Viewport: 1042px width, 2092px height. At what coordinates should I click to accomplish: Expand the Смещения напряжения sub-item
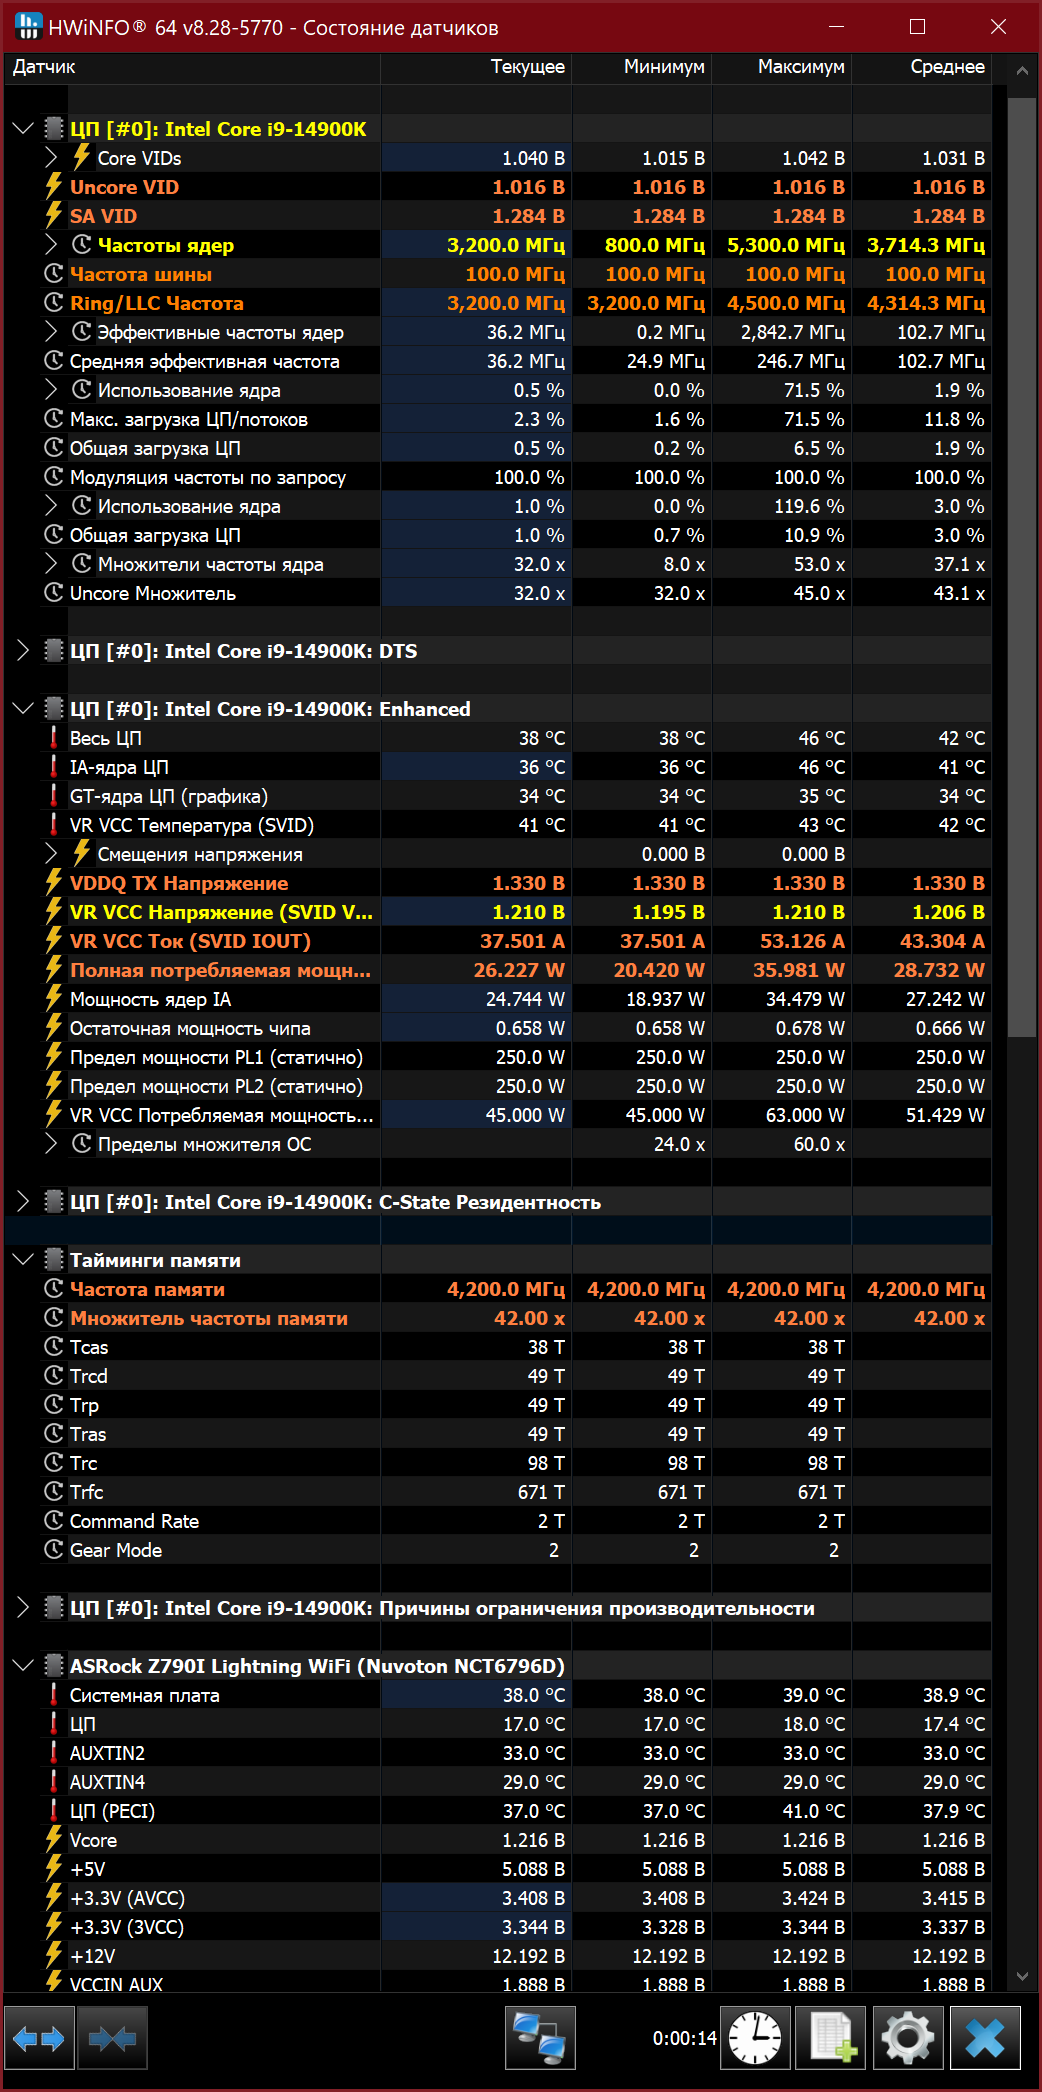coord(52,854)
